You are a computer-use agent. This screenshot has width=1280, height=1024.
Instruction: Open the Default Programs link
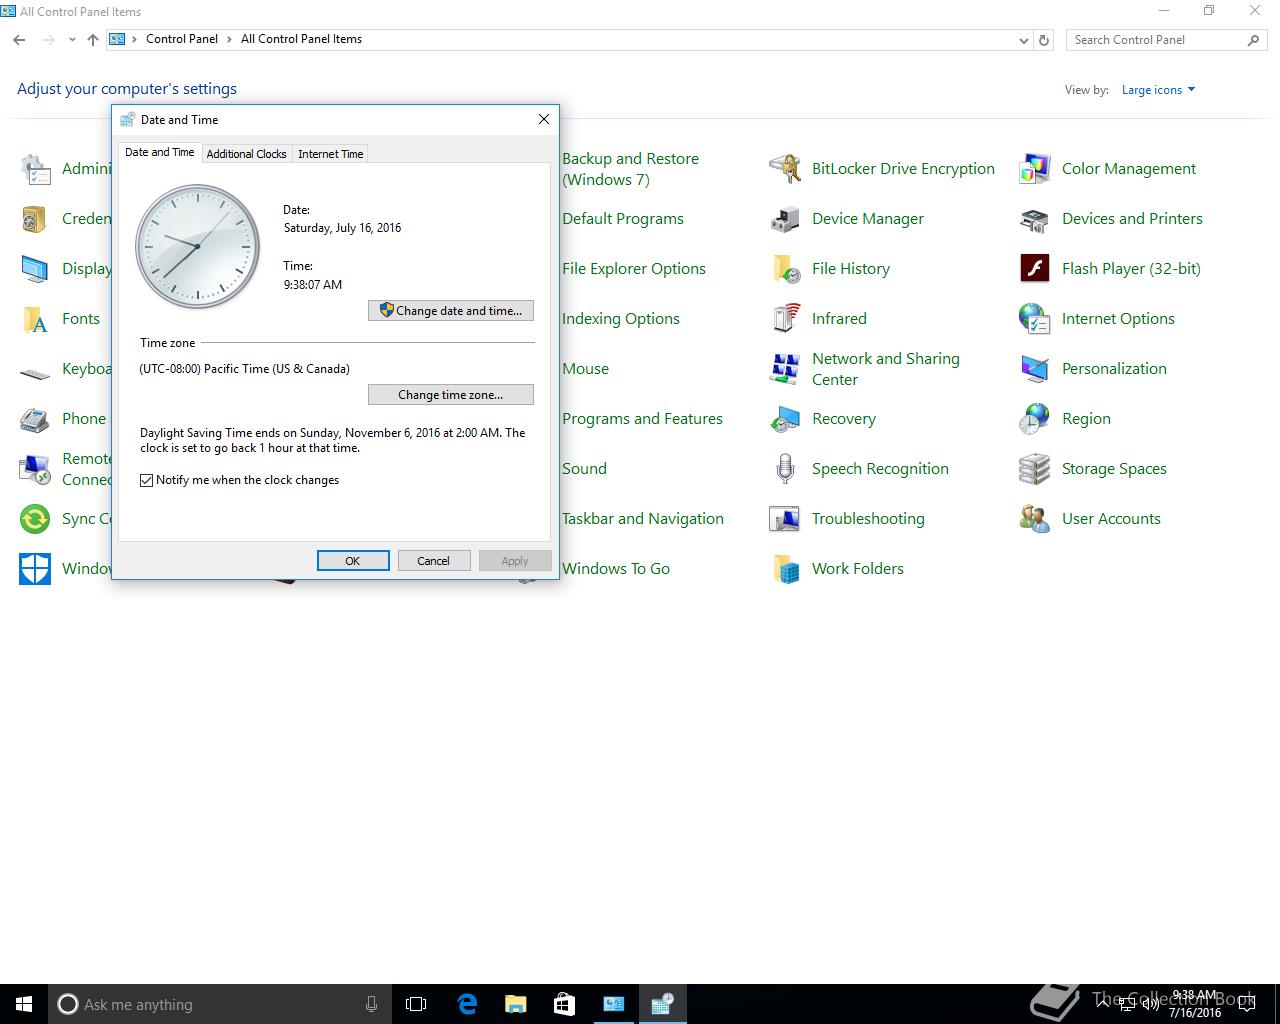pyautogui.click(x=623, y=219)
